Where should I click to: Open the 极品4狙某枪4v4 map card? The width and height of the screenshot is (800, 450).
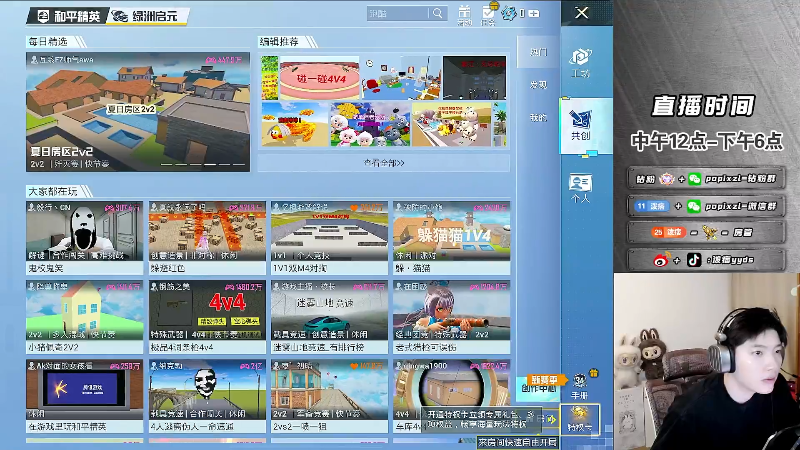(207, 317)
